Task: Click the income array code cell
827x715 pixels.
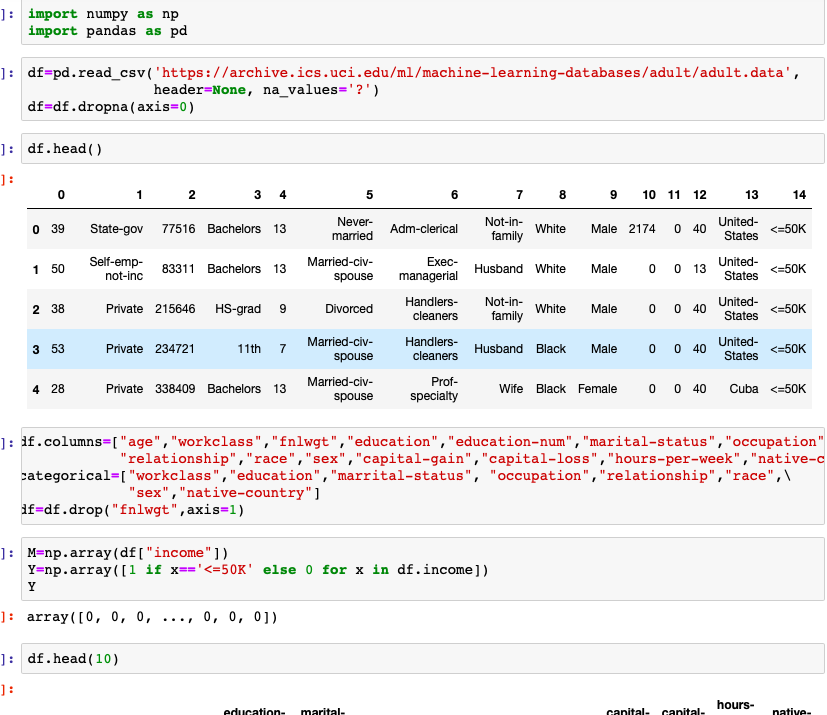Action: [x=422, y=569]
